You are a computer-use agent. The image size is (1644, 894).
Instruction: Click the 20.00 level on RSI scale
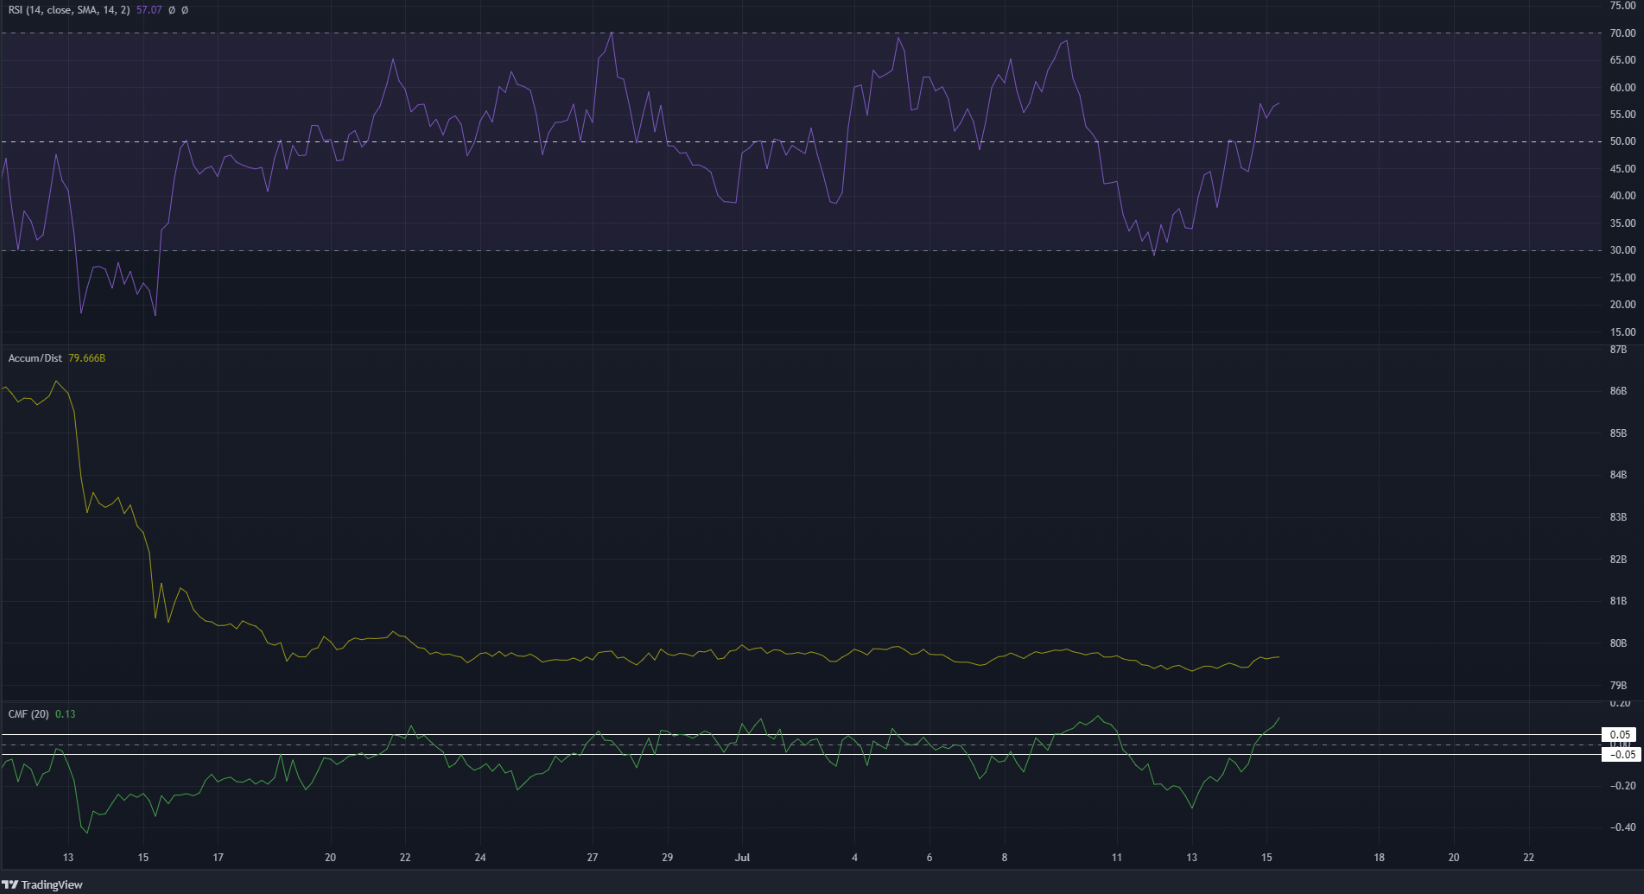click(1622, 304)
